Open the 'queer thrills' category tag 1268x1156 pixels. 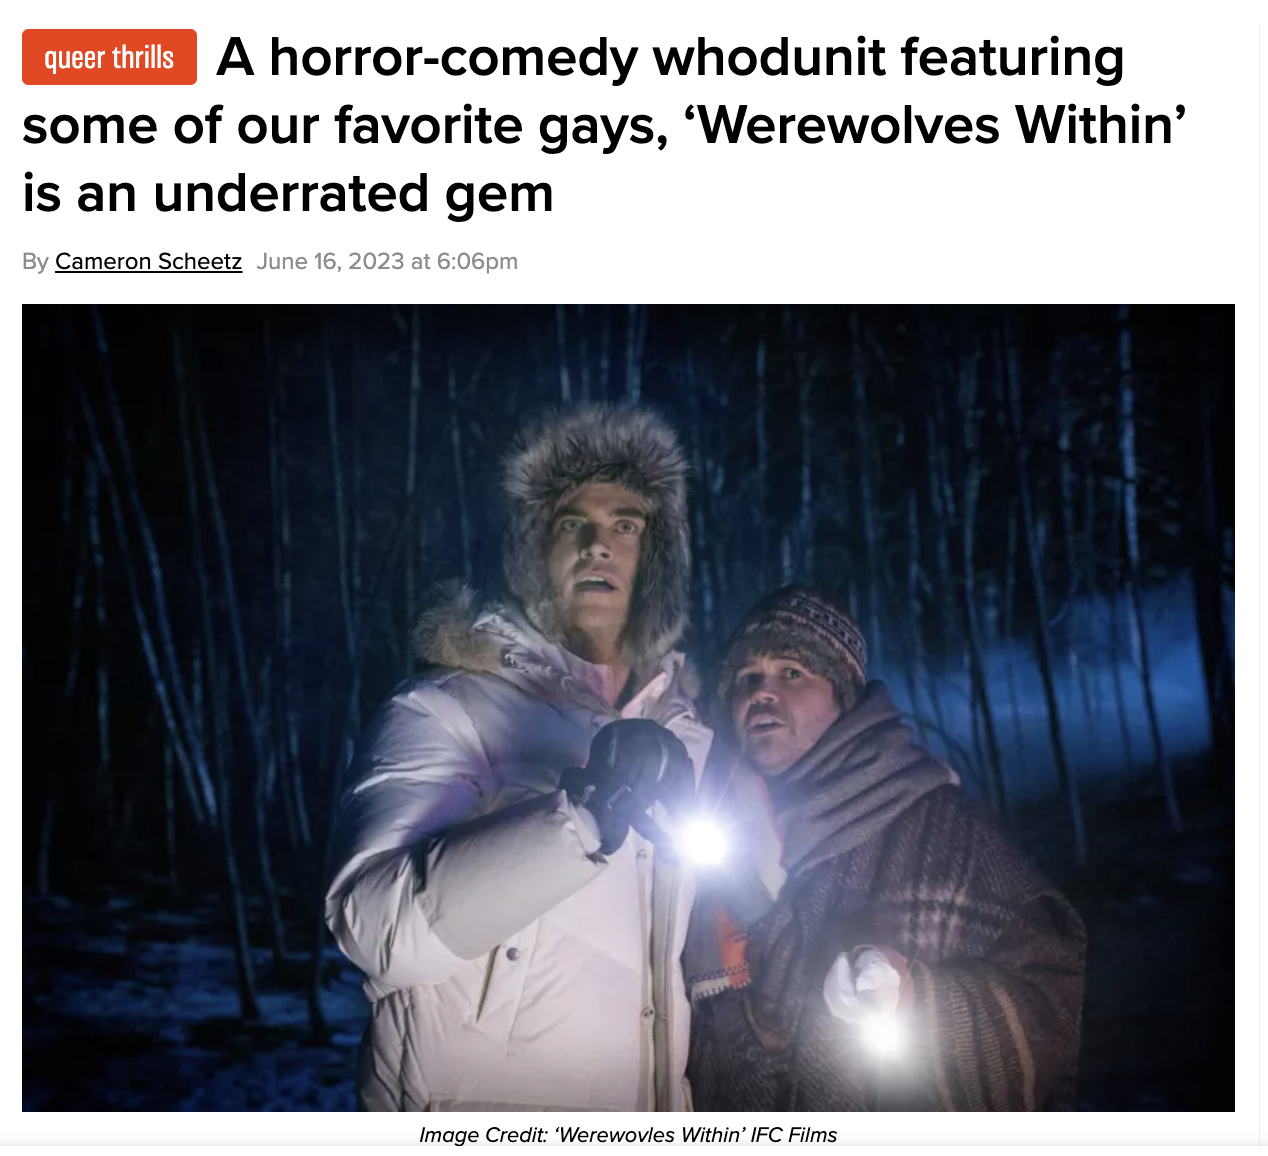tap(109, 58)
